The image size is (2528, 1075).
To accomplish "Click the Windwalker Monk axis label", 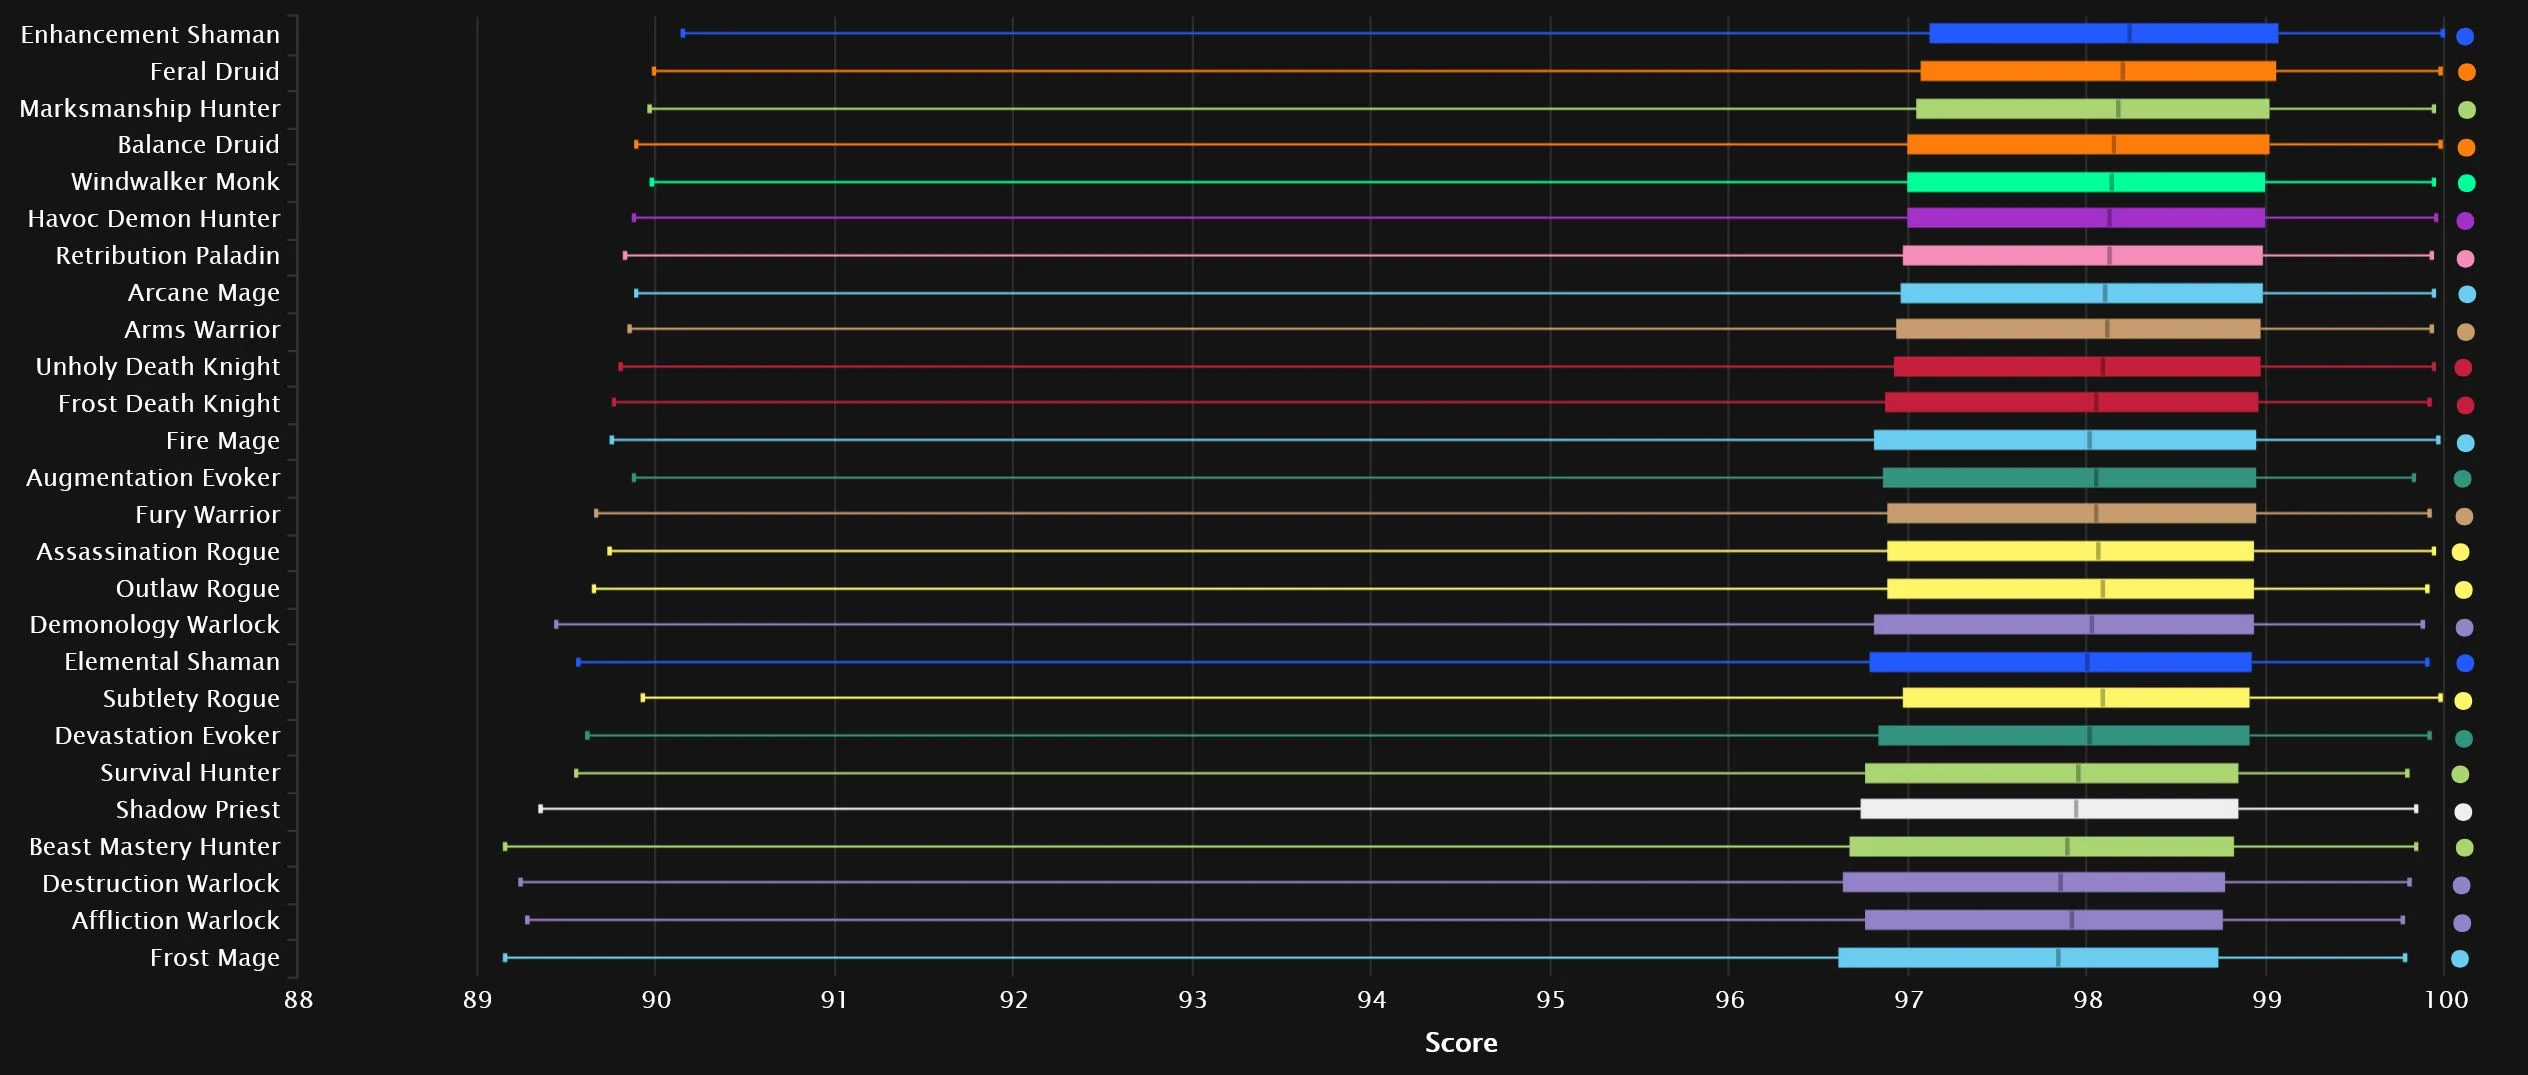I will 176,182.
